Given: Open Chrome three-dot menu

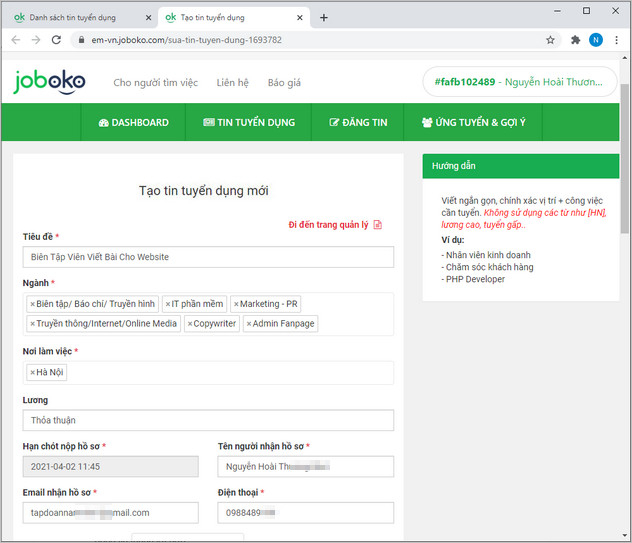Looking at the screenshot, I should click(x=615, y=40).
